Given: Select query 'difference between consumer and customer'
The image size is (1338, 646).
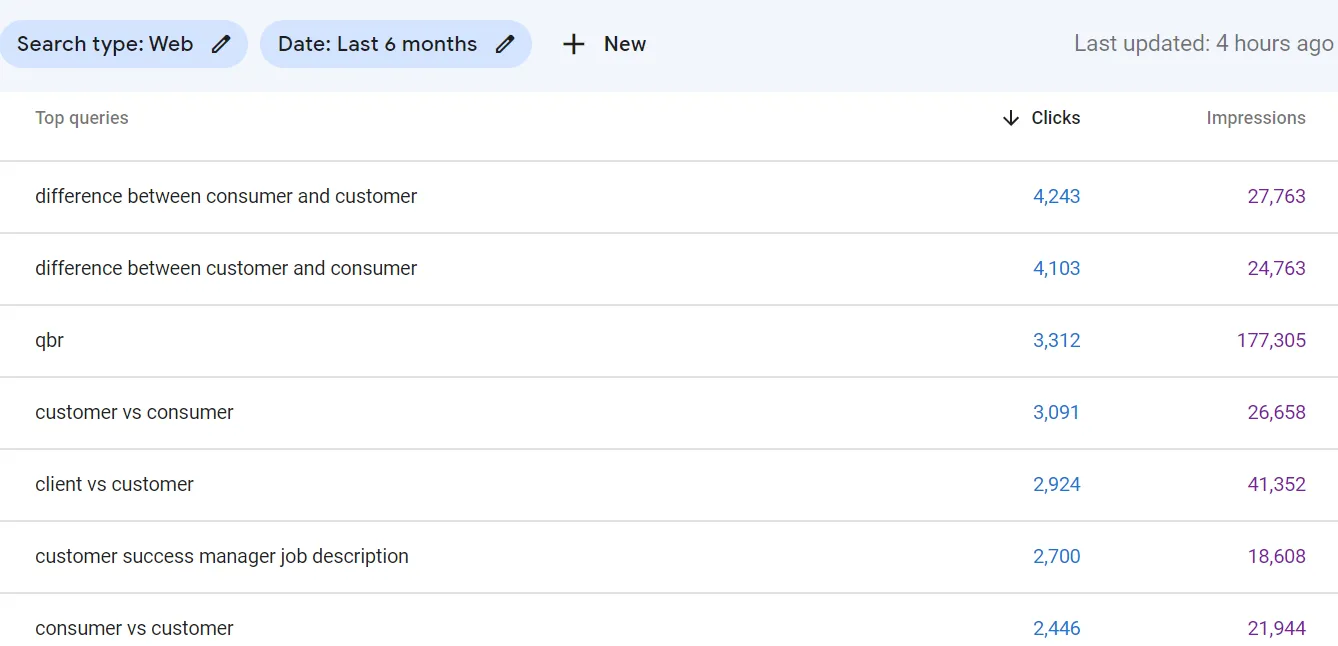Looking at the screenshot, I should tap(226, 196).
